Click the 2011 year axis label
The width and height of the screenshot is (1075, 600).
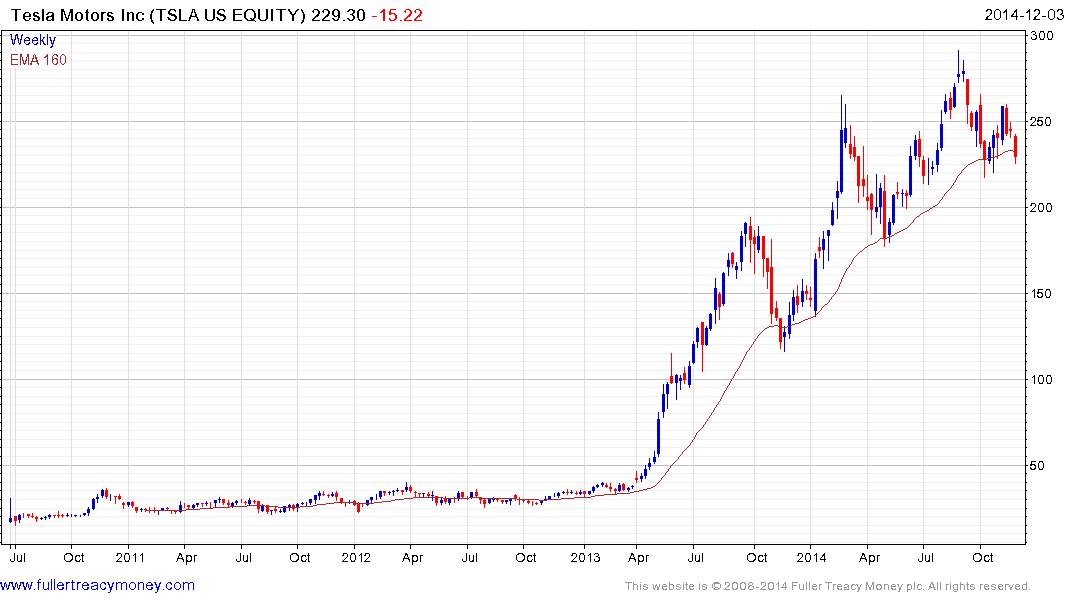tap(130, 557)
